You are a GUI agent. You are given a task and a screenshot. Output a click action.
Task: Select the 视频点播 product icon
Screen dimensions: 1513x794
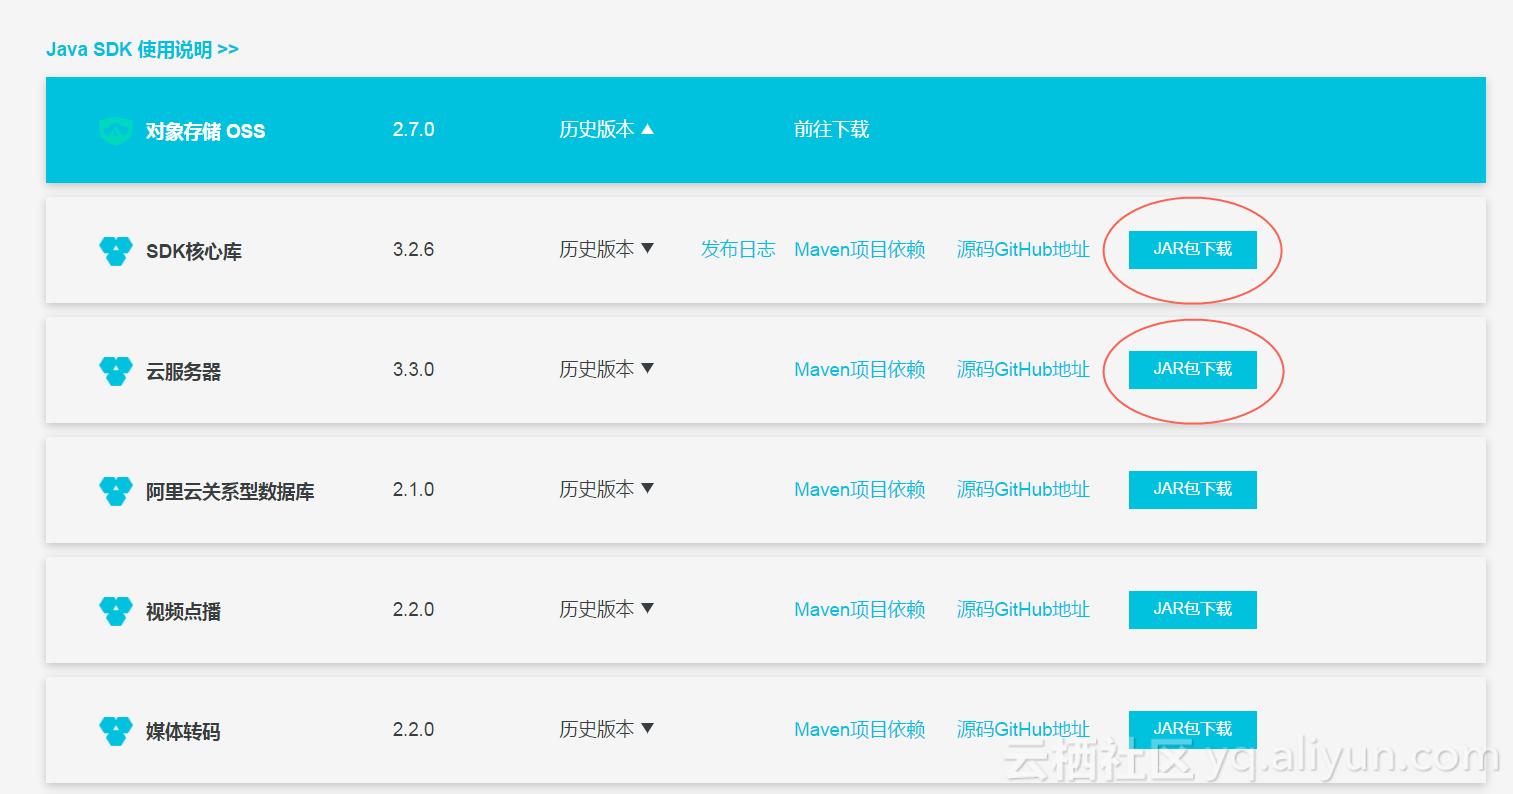coord(115,610)
